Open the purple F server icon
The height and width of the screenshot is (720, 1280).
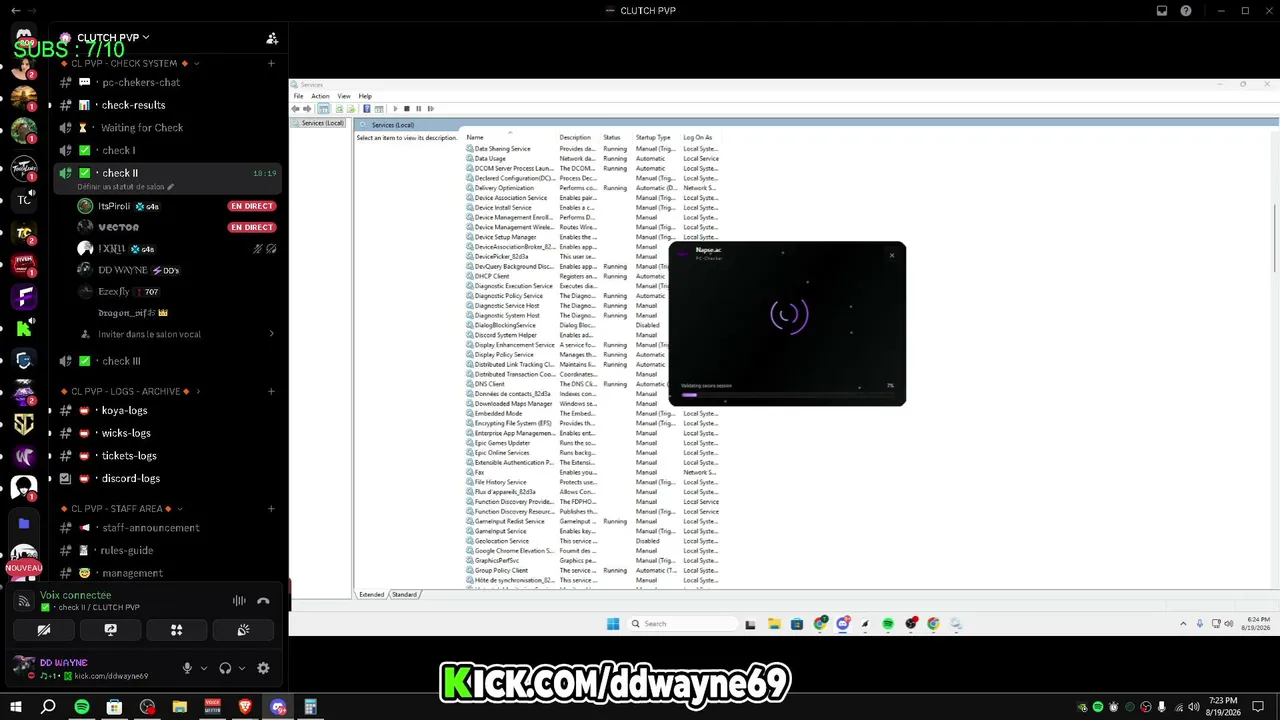[x=24, y=297]
